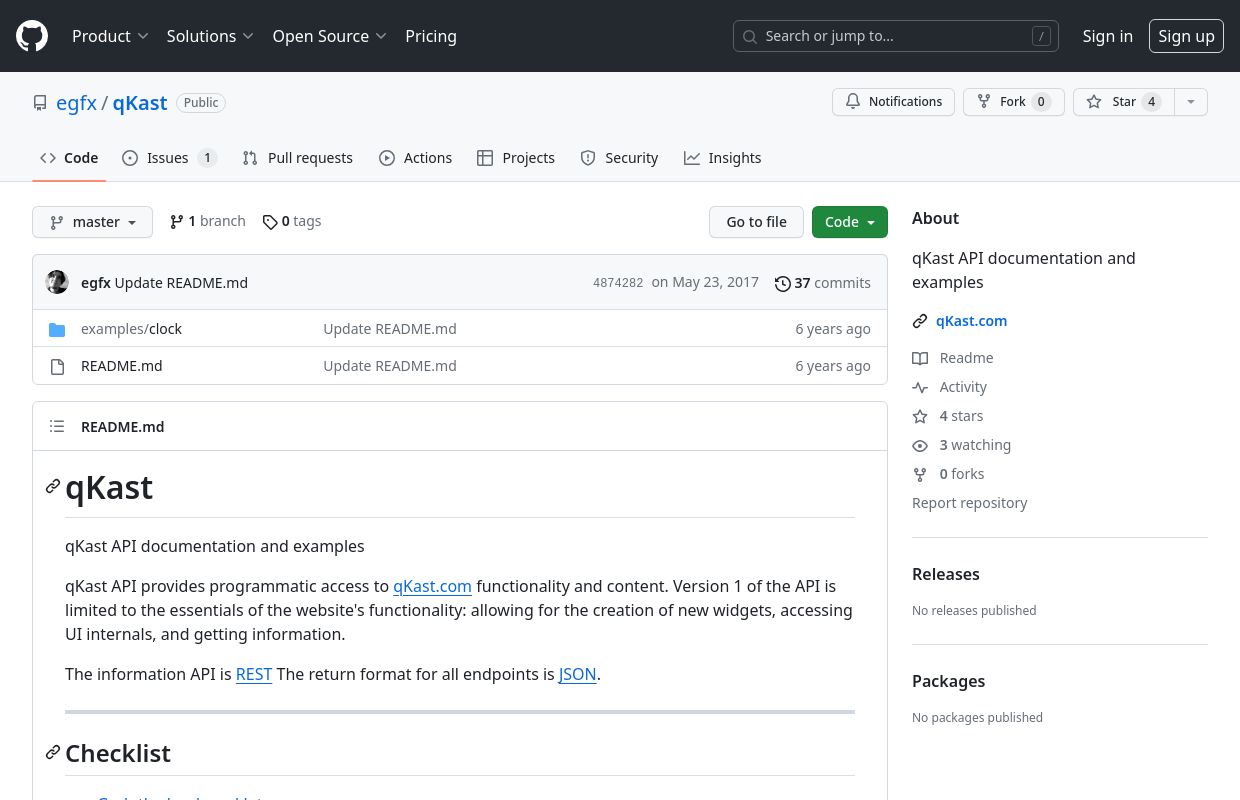The height and width of the screenshot is (800, 1240).
Task: Fork the repository
Action: (x=1013, y=102)
